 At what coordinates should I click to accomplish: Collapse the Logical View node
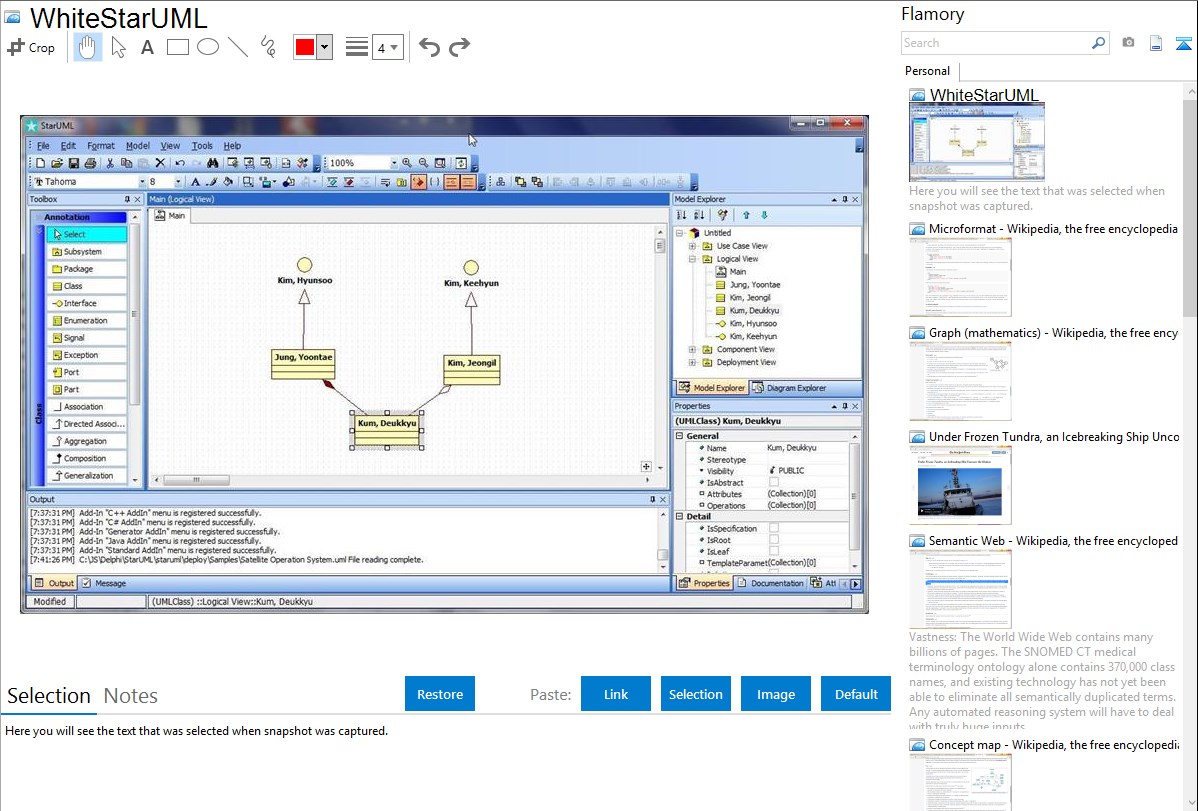click(x=692, y=259)
